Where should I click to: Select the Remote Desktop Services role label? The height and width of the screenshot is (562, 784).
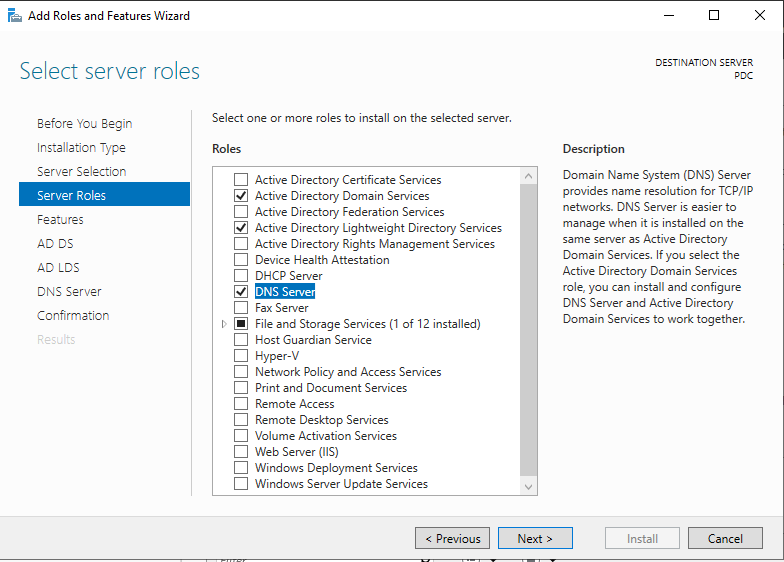(x=321, y=420)
